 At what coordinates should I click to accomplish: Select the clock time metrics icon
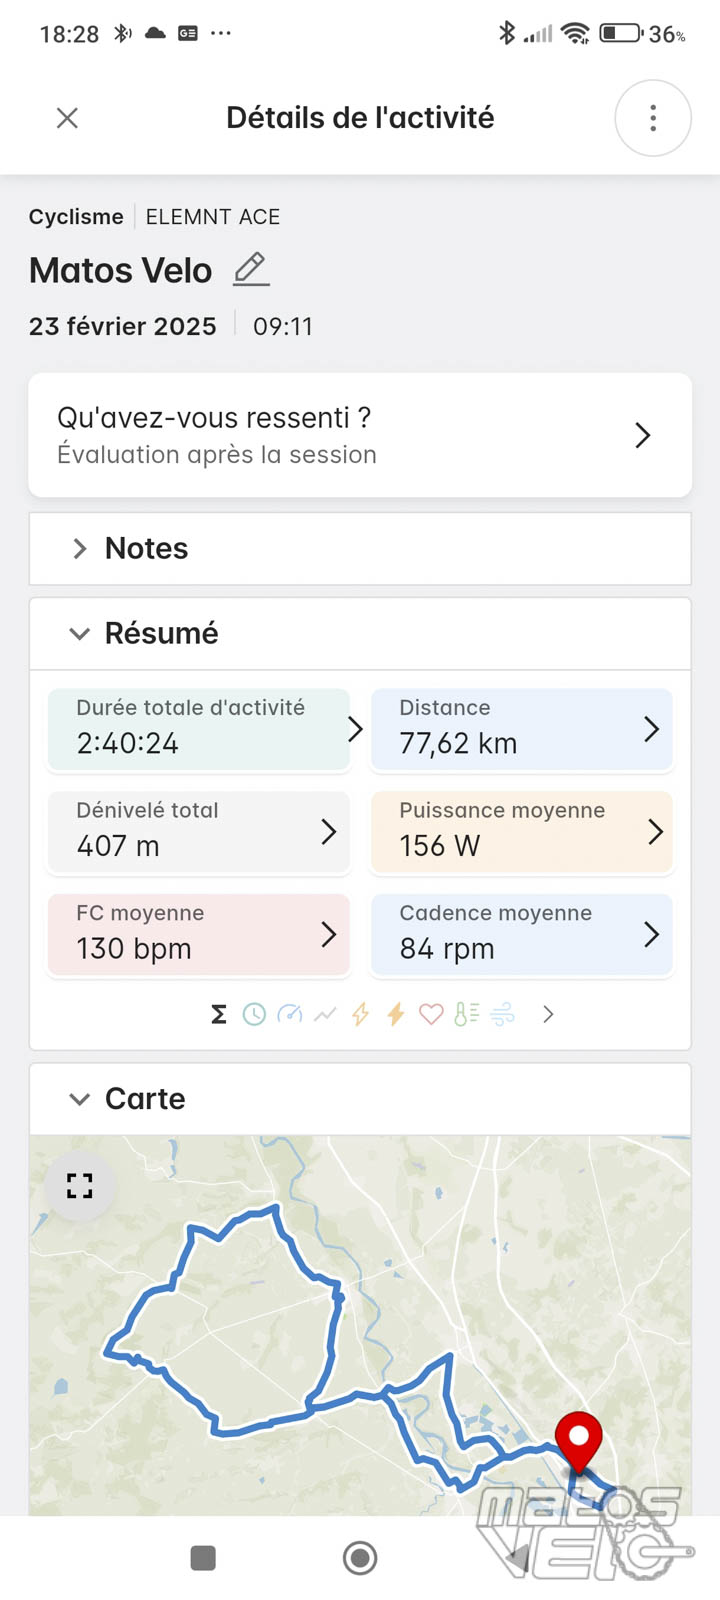[254, 1015]
